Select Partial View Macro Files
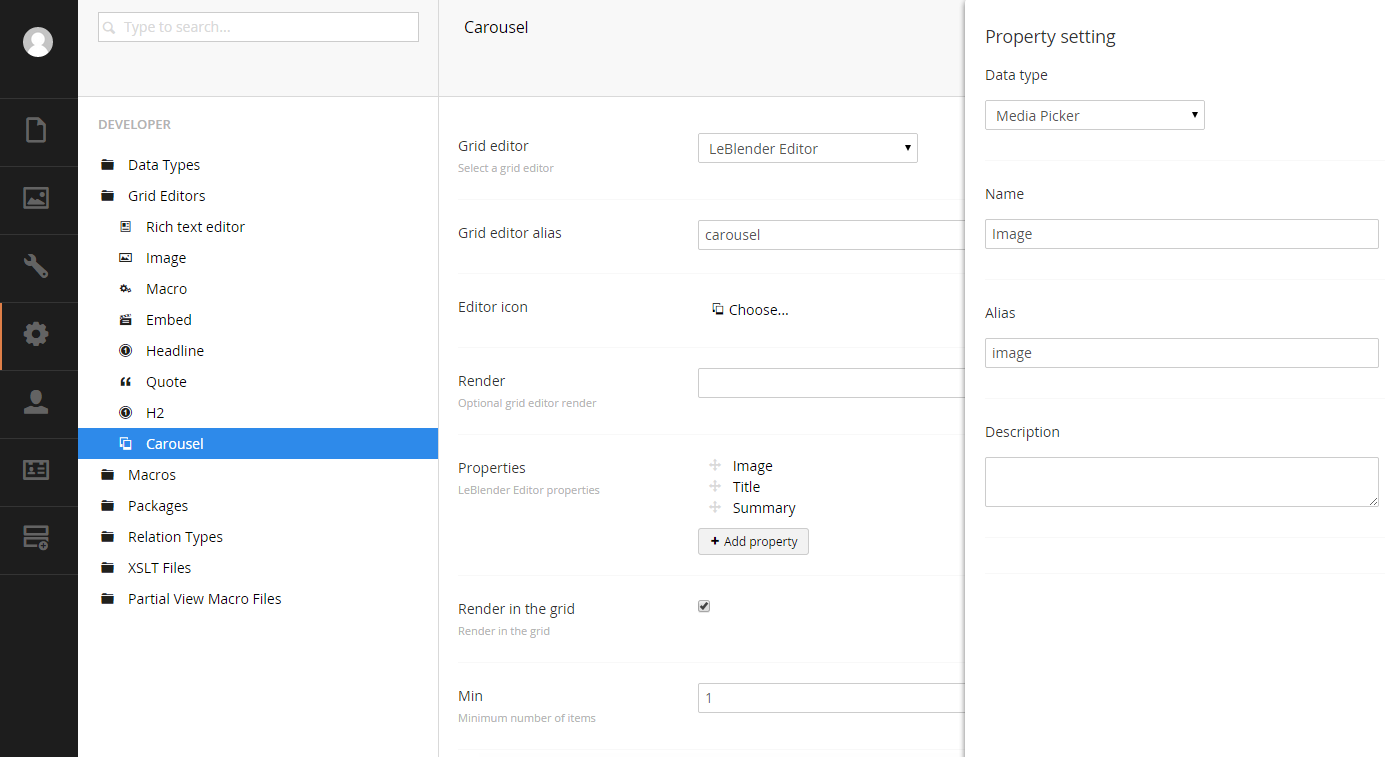This screenshot has width=1396, height=757. [x=205, y=599]
